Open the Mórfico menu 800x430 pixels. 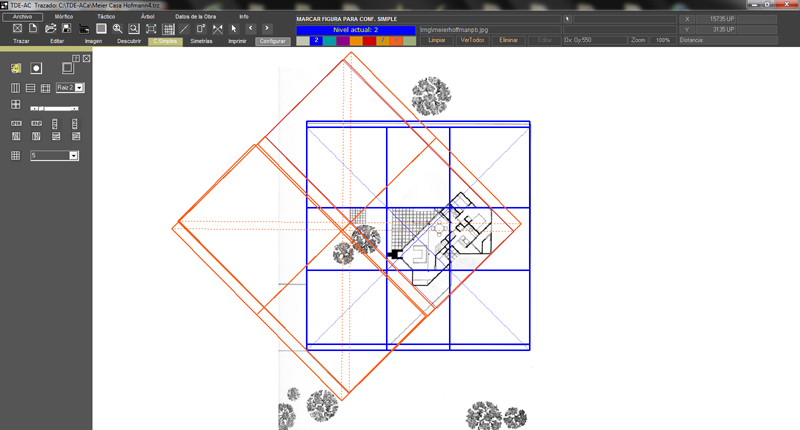coord(64,17)
